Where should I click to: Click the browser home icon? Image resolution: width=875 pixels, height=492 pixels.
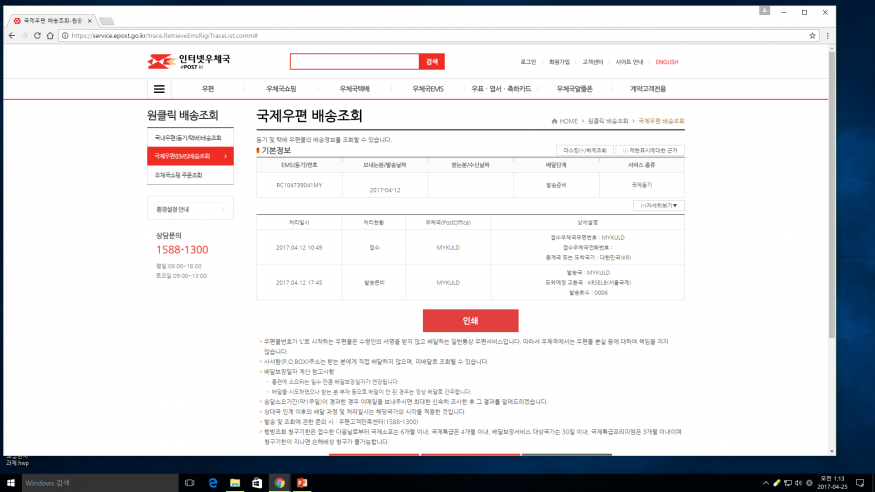50,35
